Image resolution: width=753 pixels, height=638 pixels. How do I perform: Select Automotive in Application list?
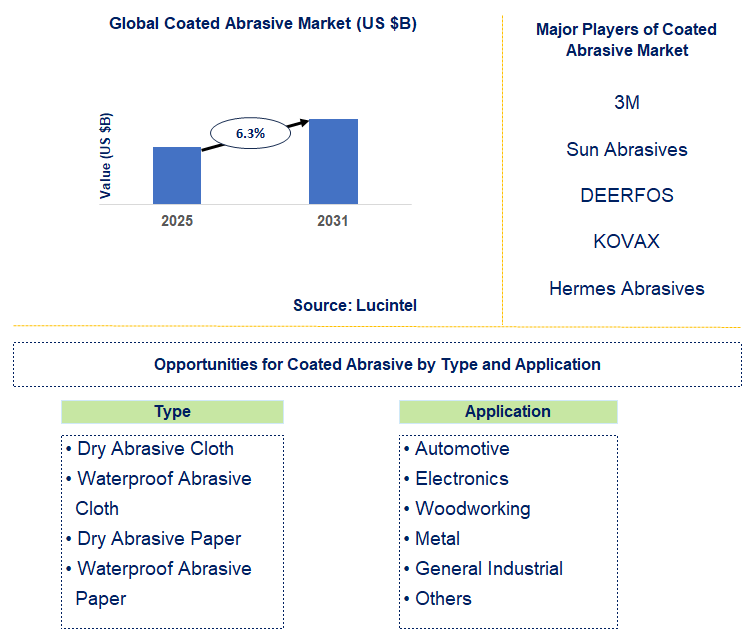point(462,449)
